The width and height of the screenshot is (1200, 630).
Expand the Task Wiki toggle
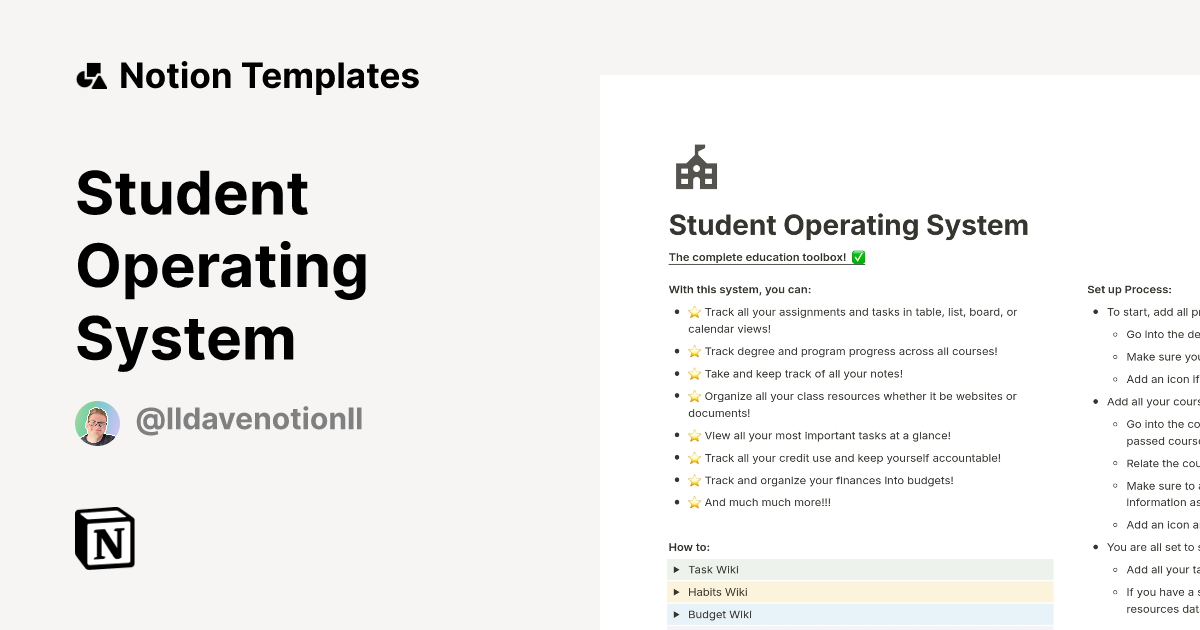[677, 569]
